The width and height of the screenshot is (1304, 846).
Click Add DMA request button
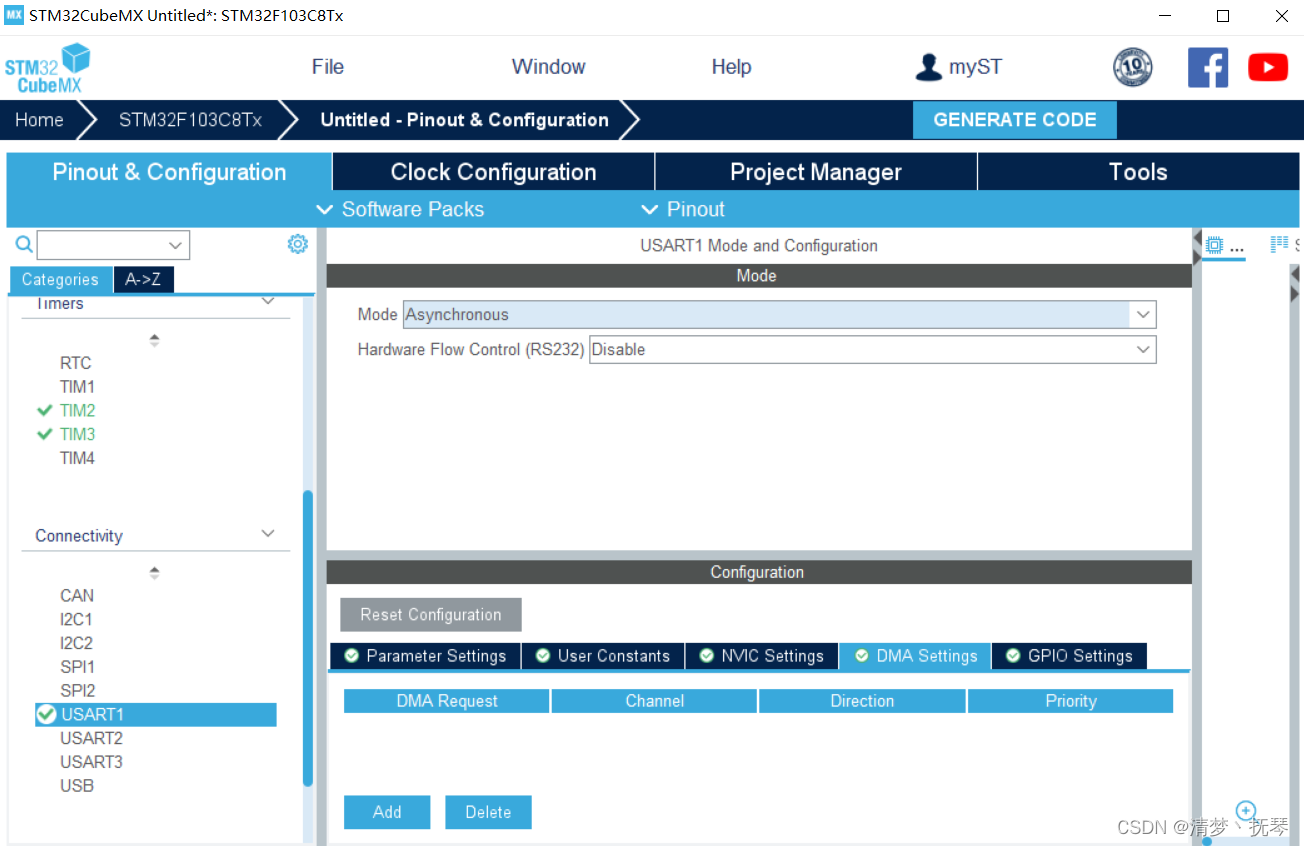[x=387, y=812]
